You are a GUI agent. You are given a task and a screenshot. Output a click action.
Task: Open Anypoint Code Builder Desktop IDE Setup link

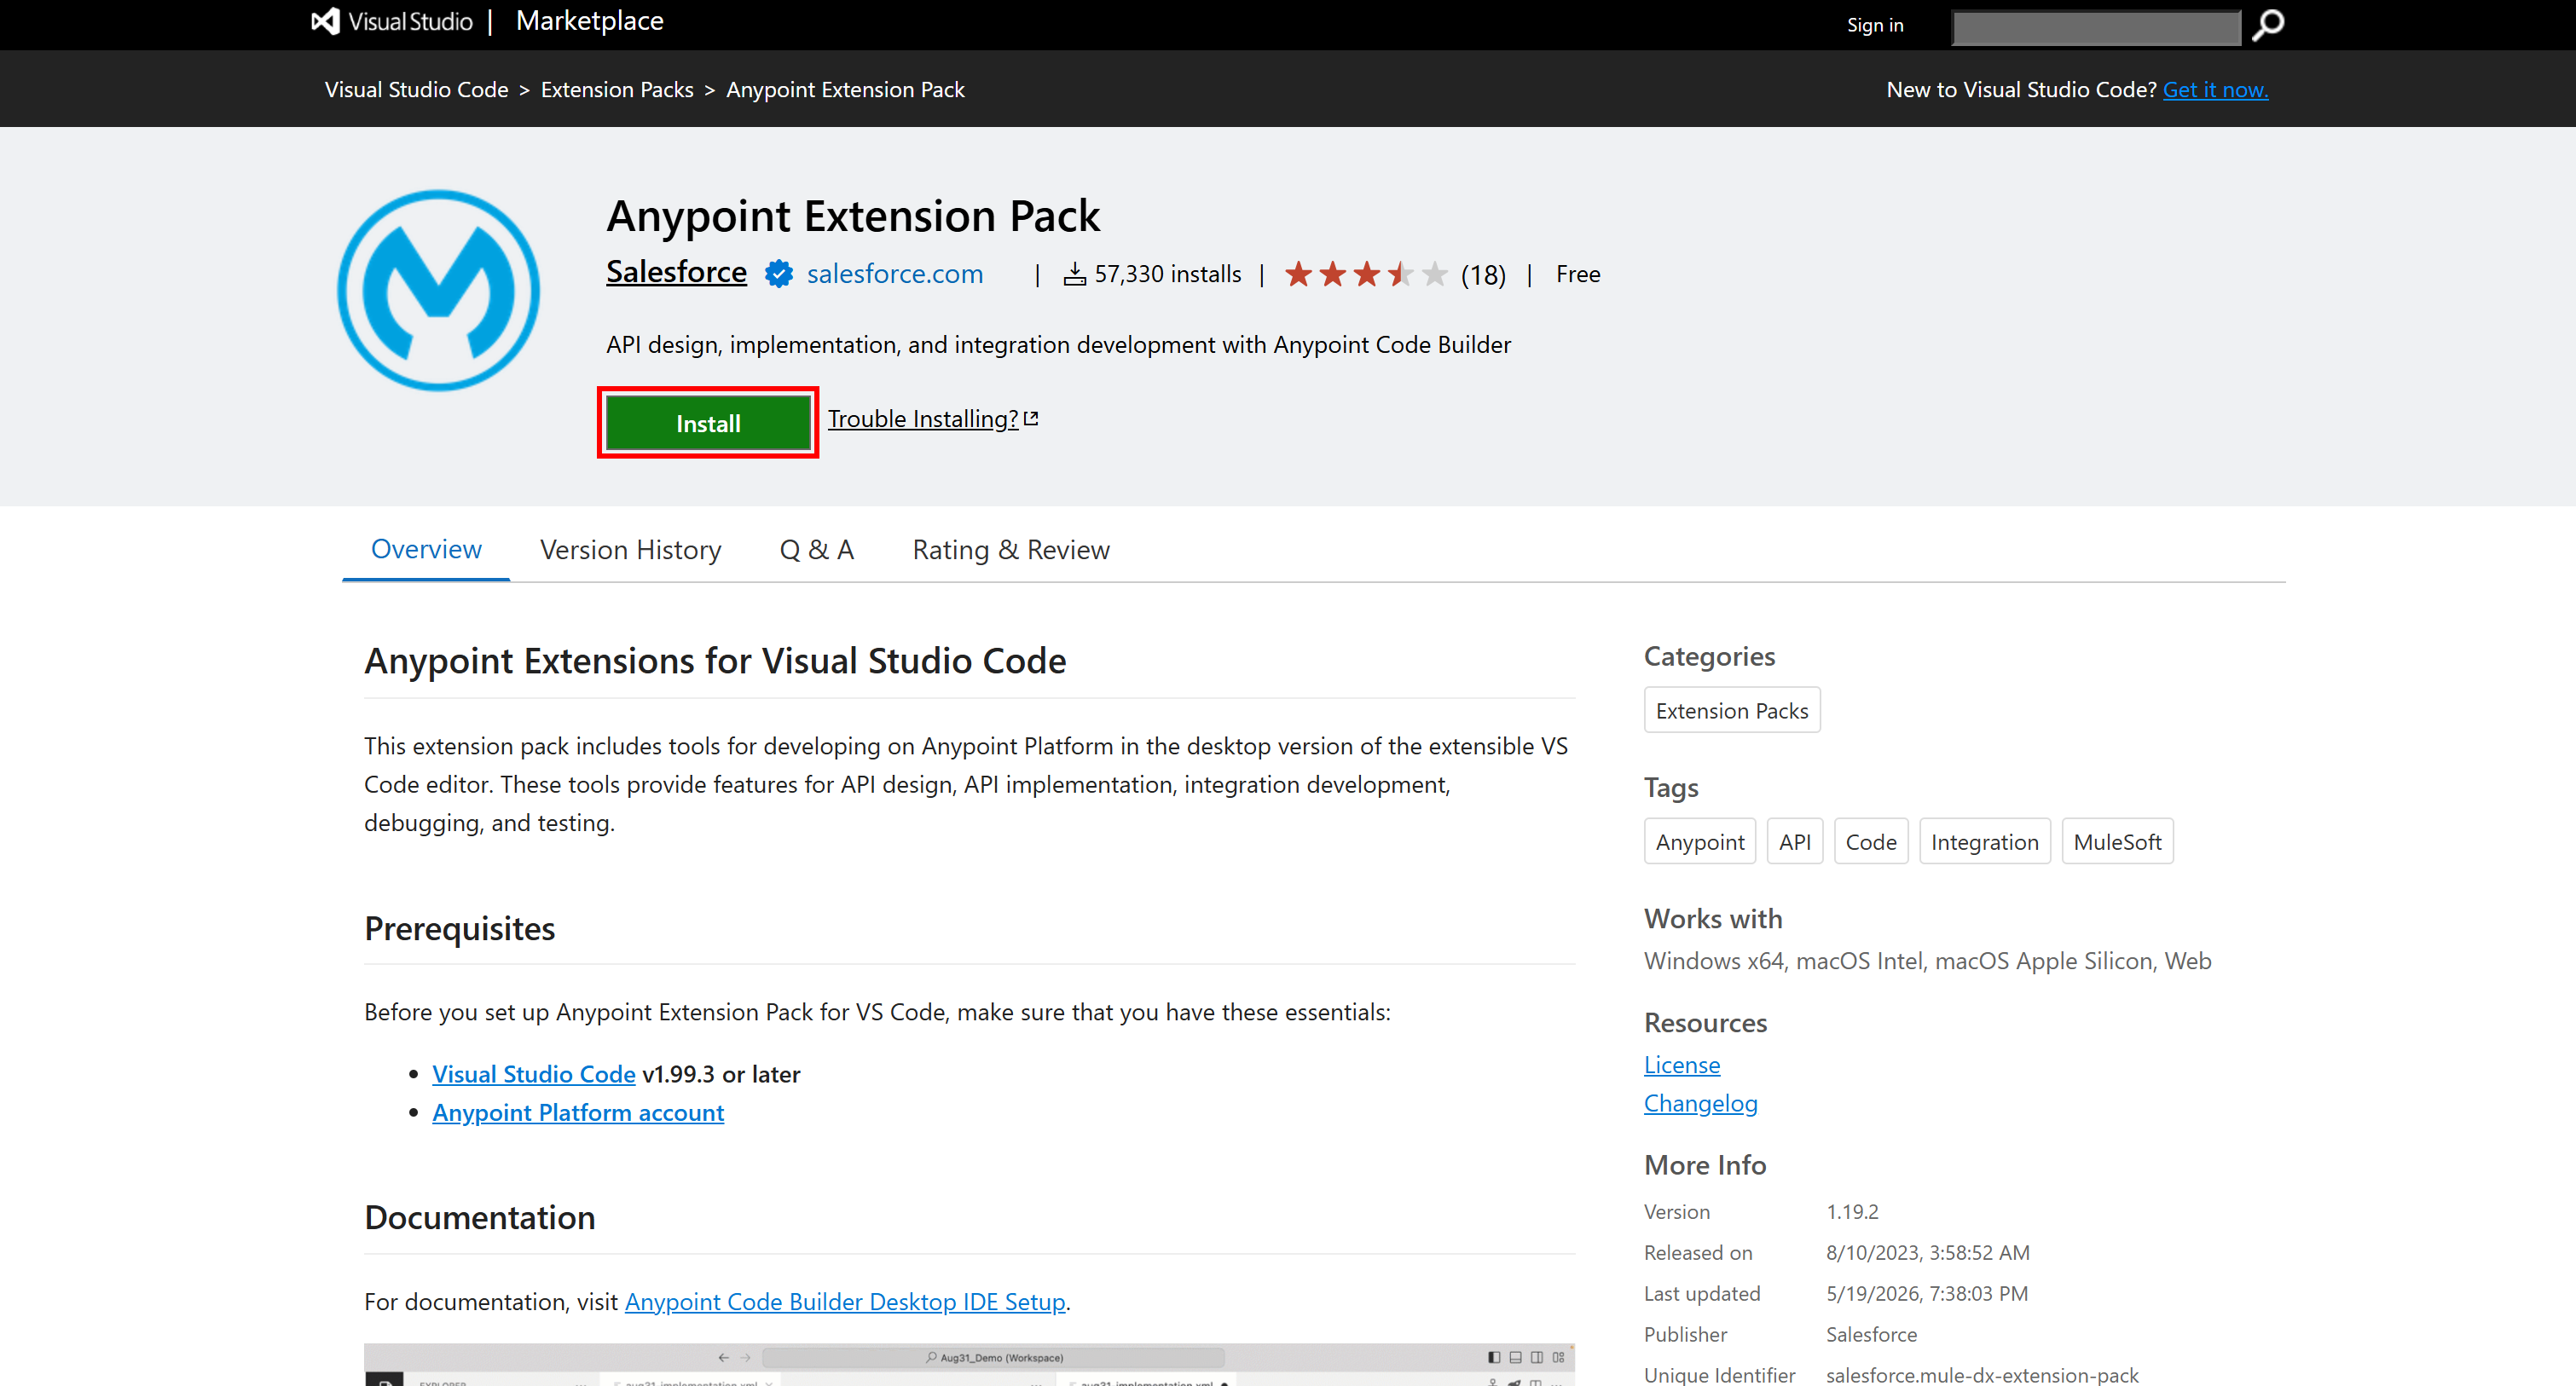[845, 1302]
